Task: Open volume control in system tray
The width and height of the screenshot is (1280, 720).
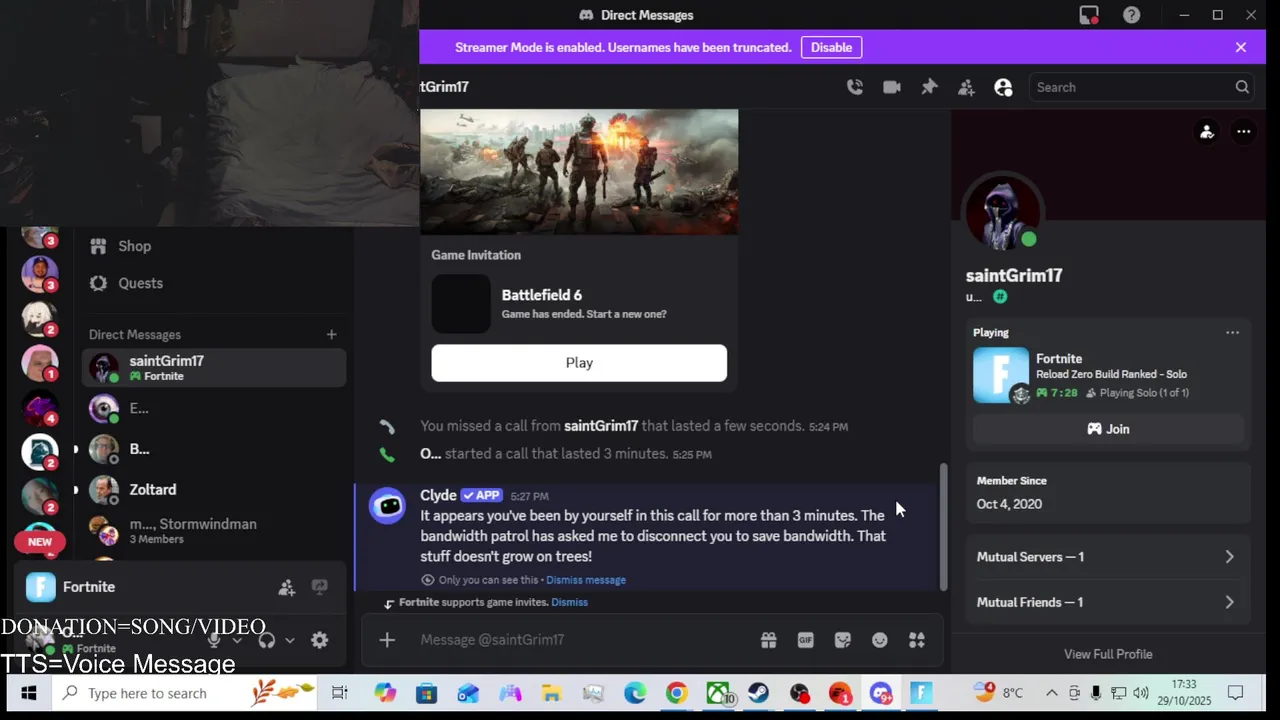Action: point(1141,693)
